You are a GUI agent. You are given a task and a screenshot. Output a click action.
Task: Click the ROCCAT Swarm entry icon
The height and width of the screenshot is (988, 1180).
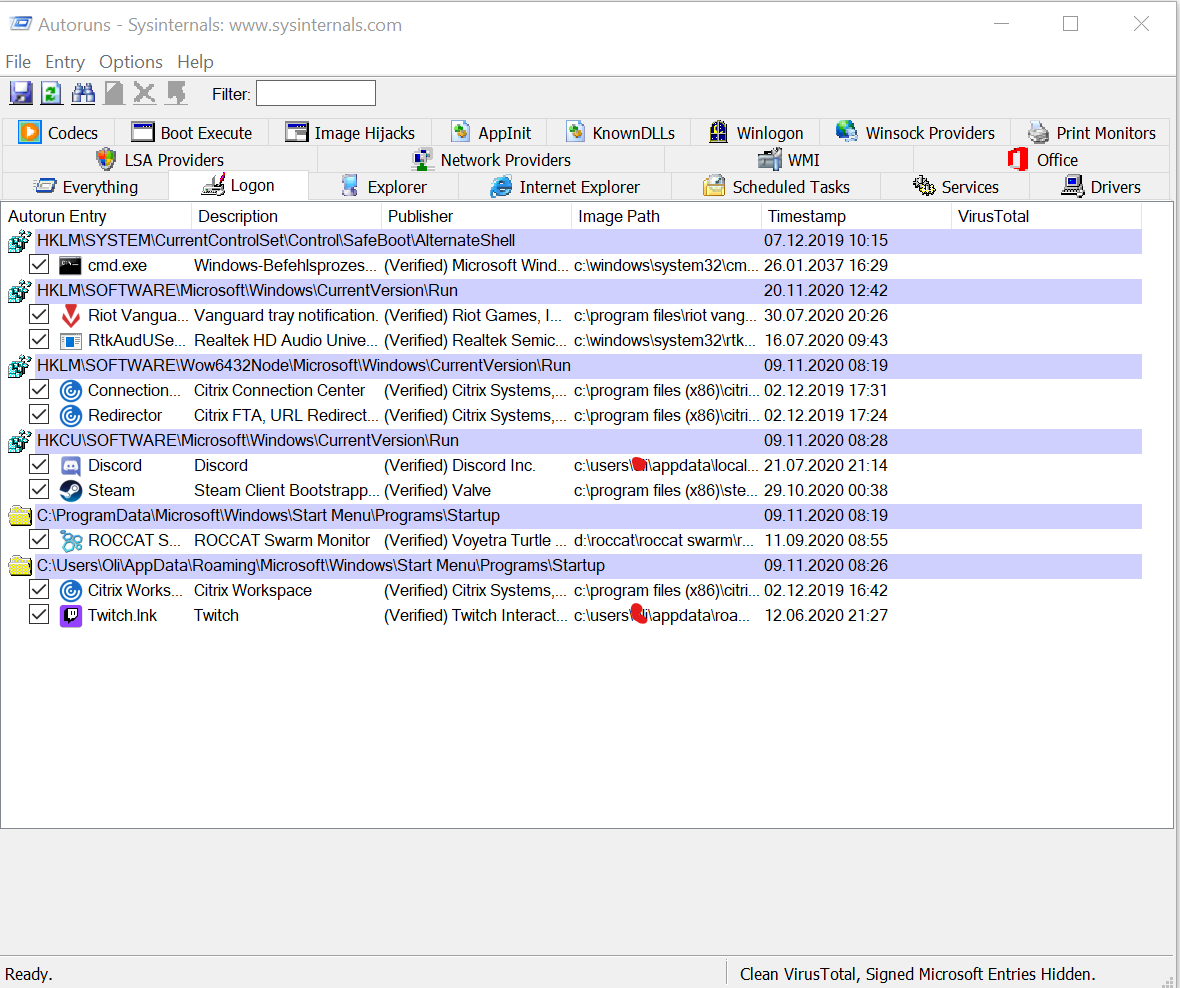71,541
